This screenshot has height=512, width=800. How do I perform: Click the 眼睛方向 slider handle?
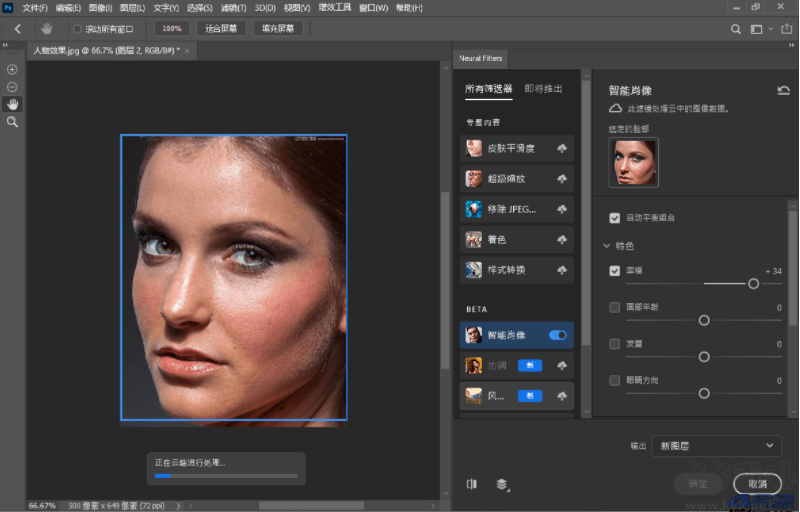[x=704, y=393]
